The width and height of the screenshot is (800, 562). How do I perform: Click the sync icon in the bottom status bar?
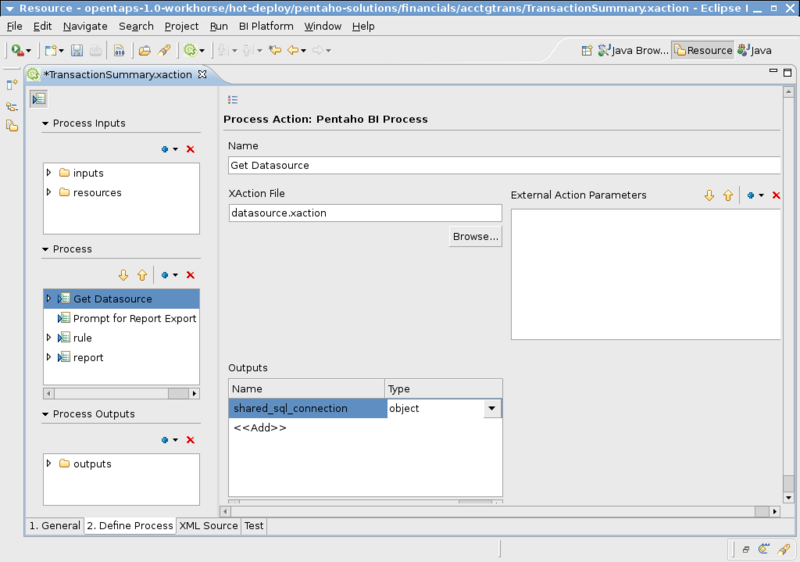pos(764,549)
